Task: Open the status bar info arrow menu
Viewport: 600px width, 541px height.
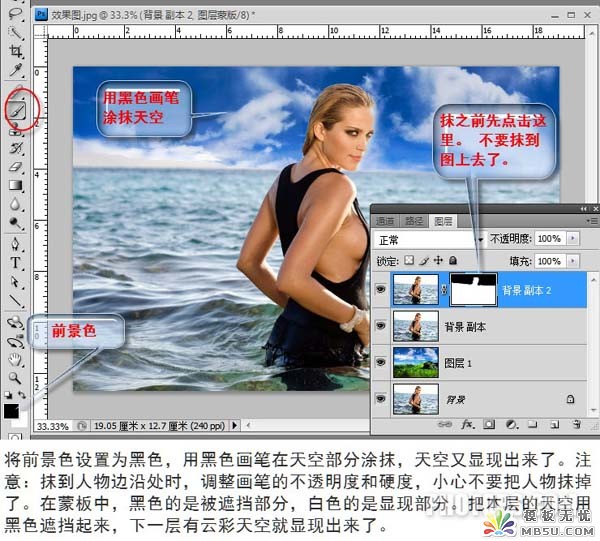Action: coord(235,425)
